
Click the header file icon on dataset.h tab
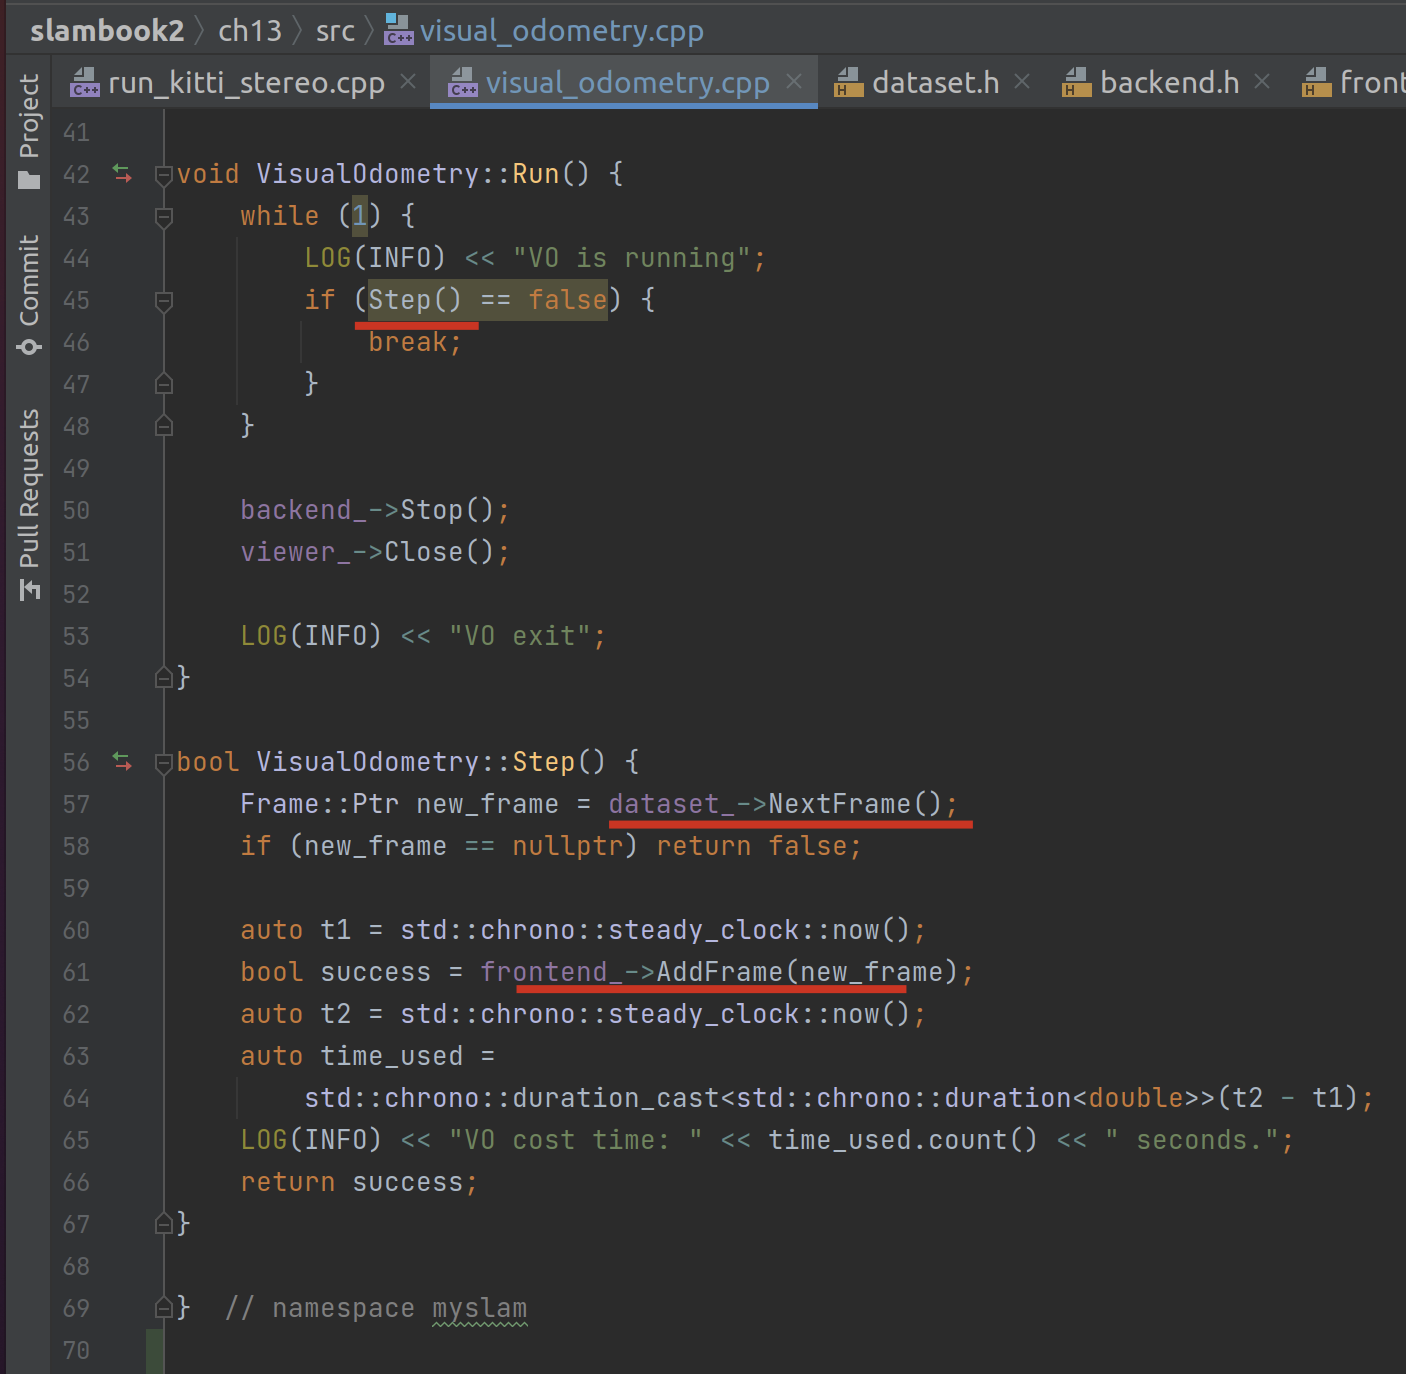[848, 82]
